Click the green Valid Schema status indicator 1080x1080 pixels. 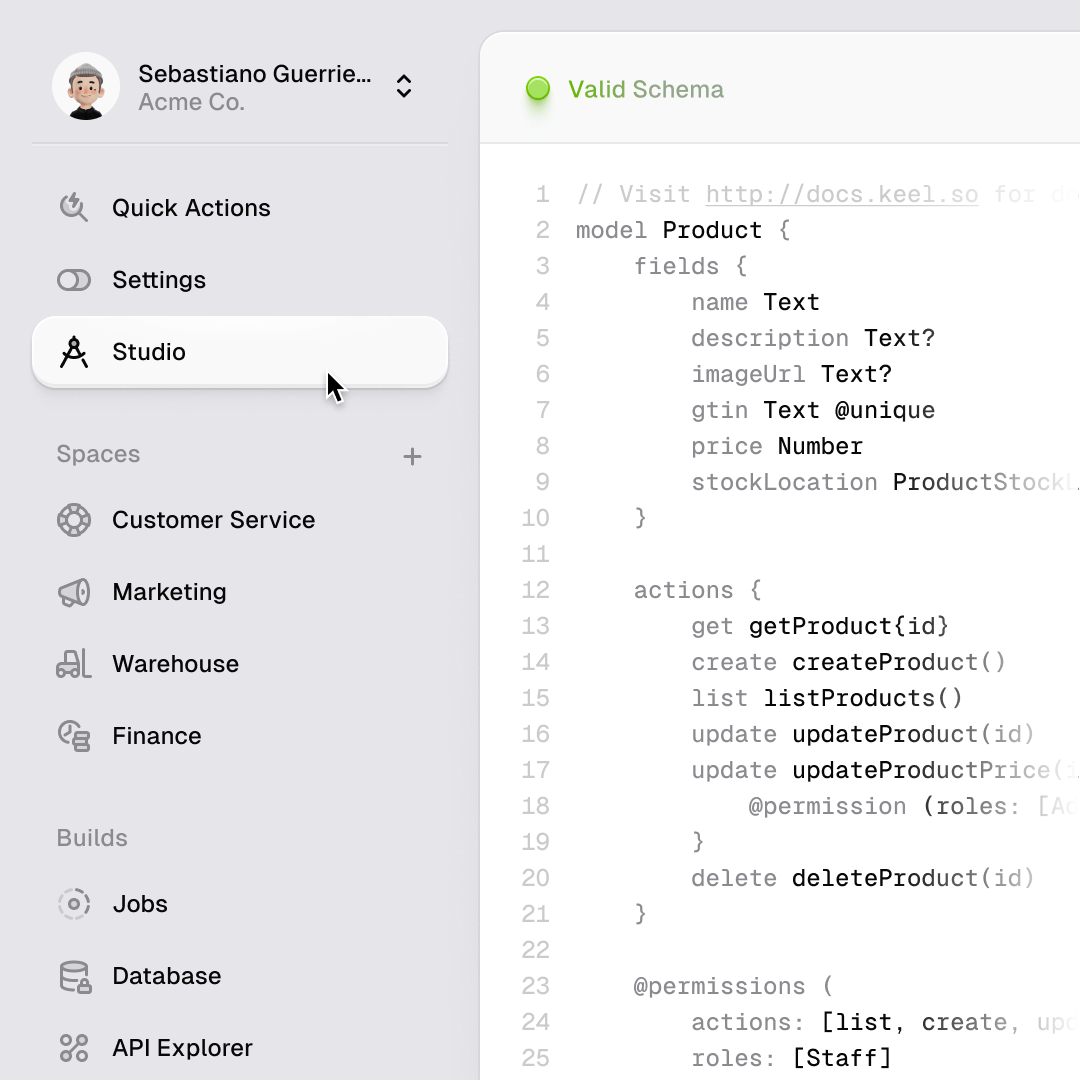(x=538, y=89)
